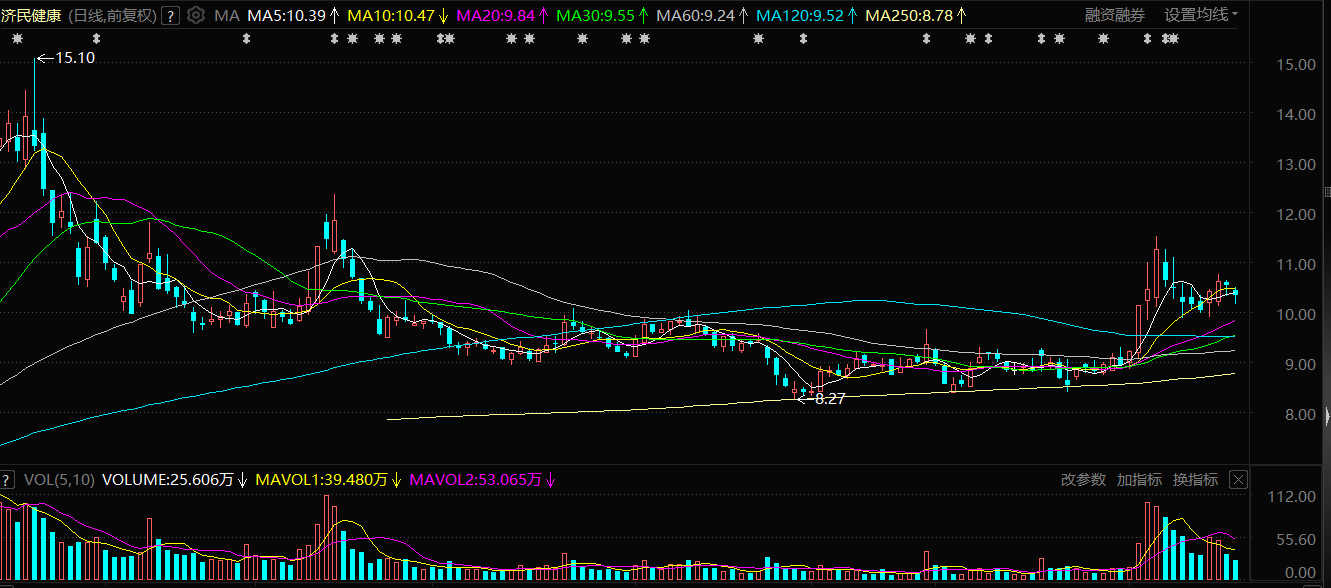Close the VOL indicator panel with X
The image size is (1331, 588).
(x=1238, y=480)
